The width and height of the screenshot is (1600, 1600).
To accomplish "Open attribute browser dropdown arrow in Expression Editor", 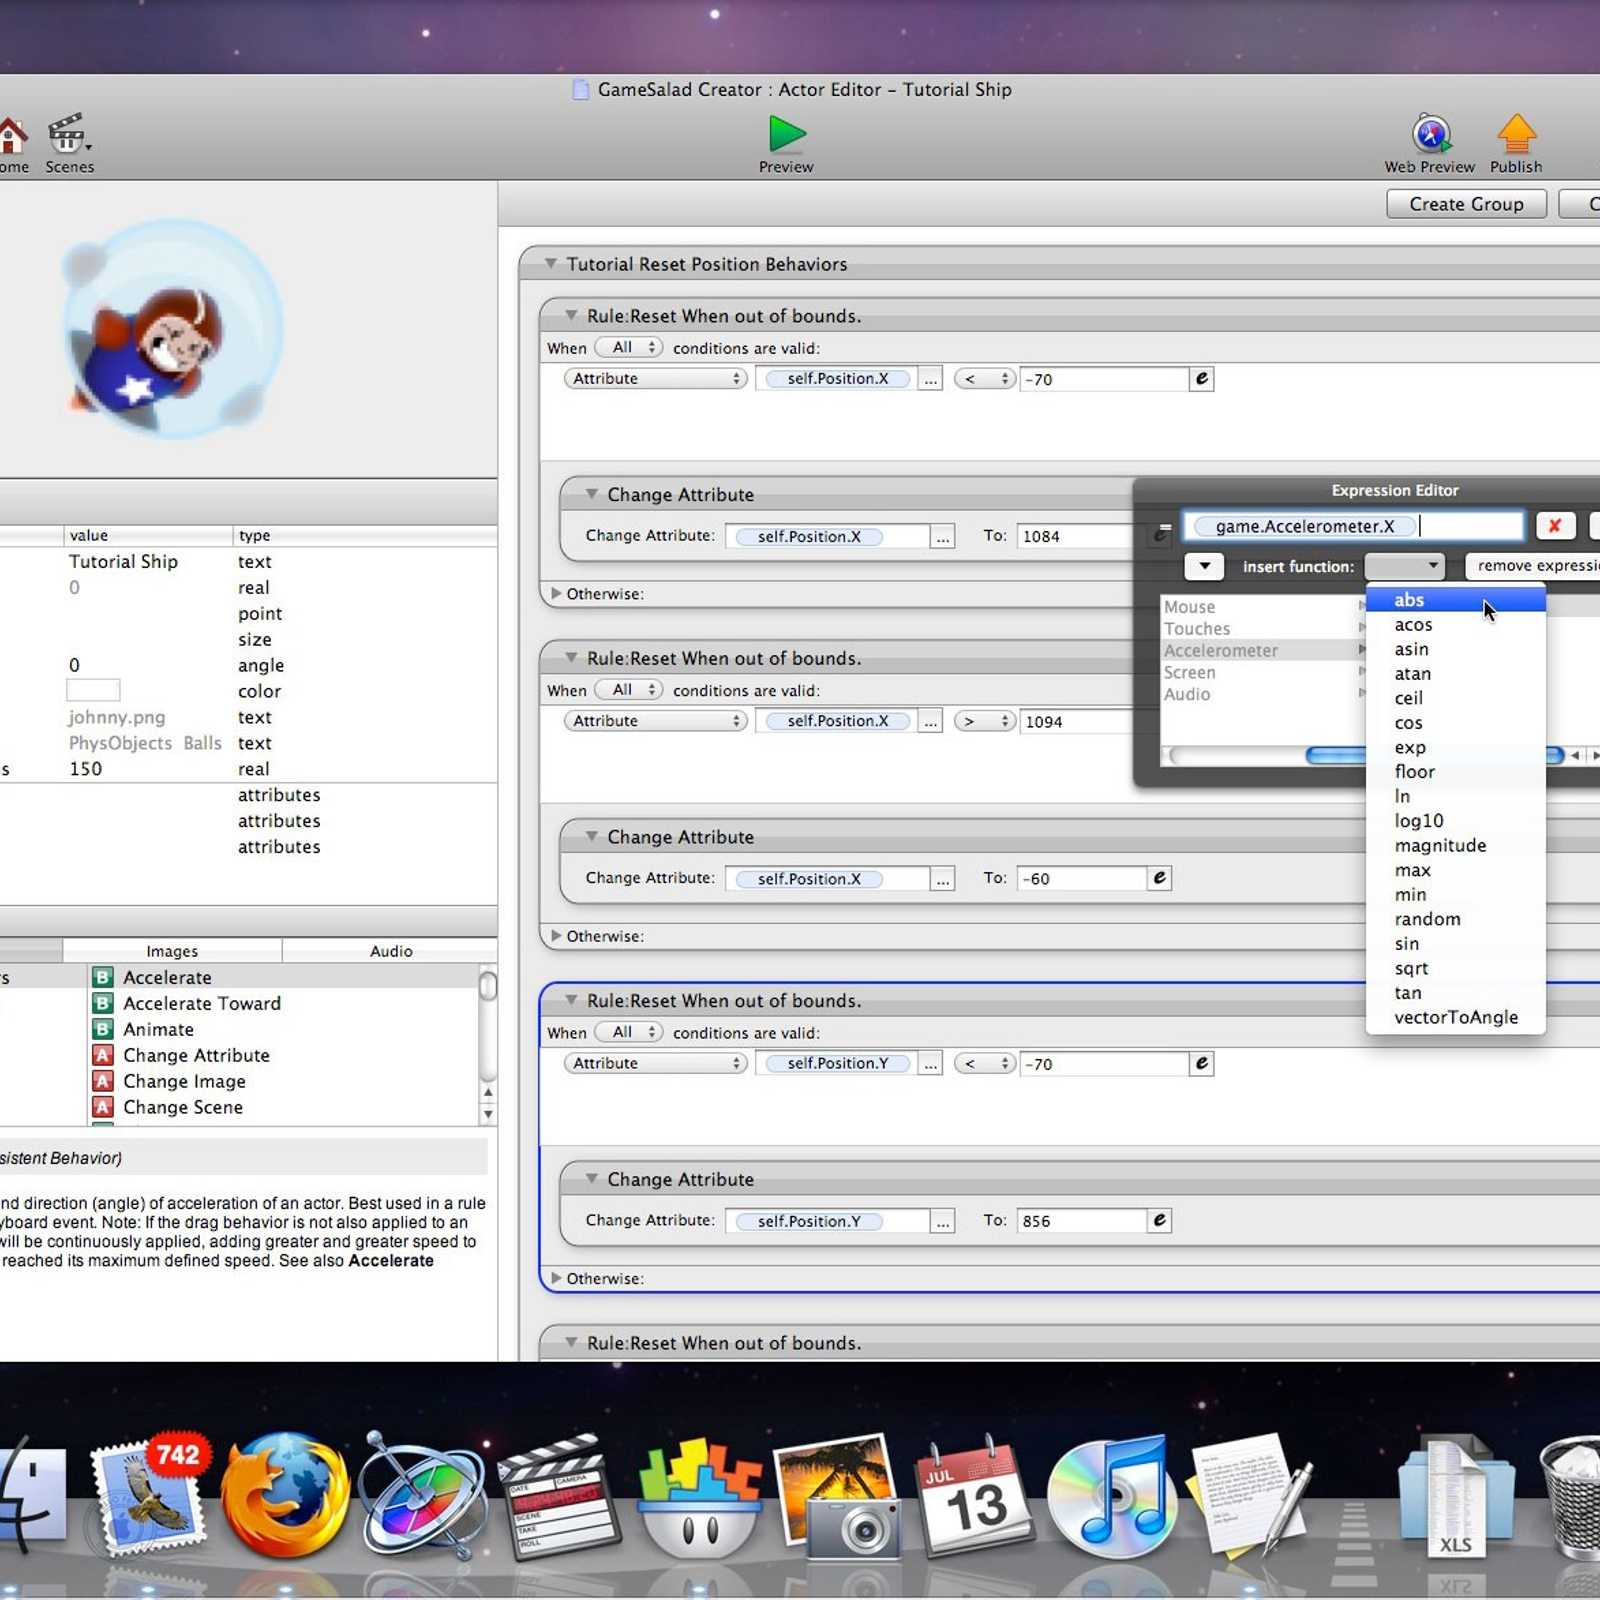I will 1204,566.
